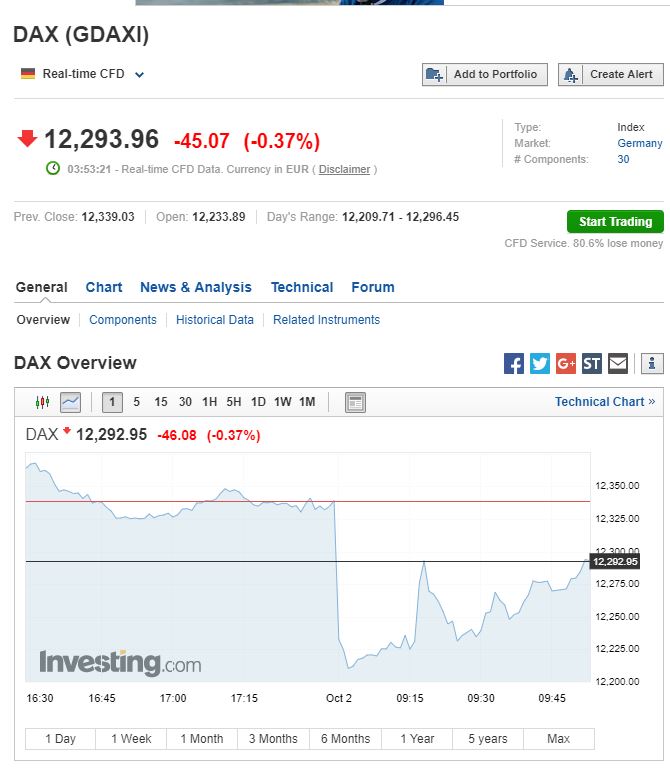670x777 pixels.
Task: Select the 1W chart interval
Action: pyautogui.click(x=283, y=402)
